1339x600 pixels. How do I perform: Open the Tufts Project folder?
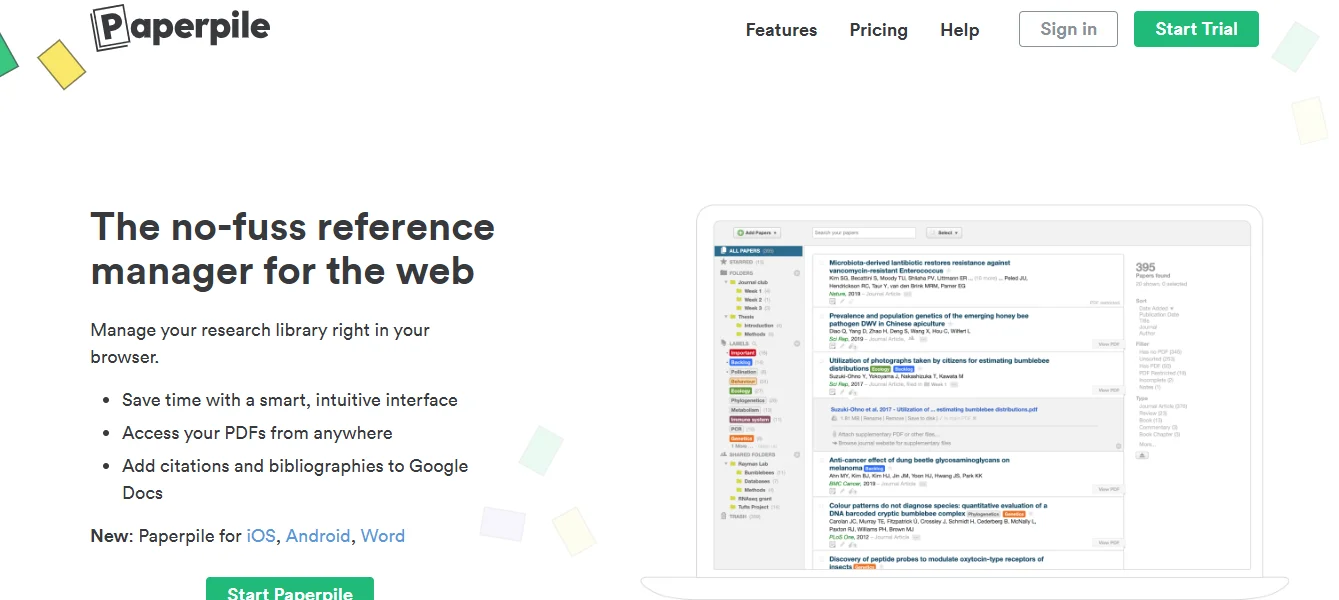click(x=753, y=507)
